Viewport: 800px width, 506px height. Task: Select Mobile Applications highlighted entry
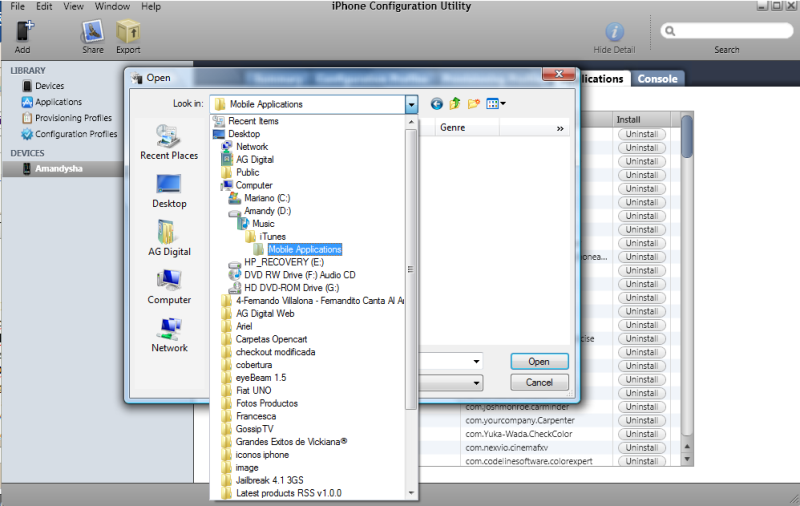[305, 249]
